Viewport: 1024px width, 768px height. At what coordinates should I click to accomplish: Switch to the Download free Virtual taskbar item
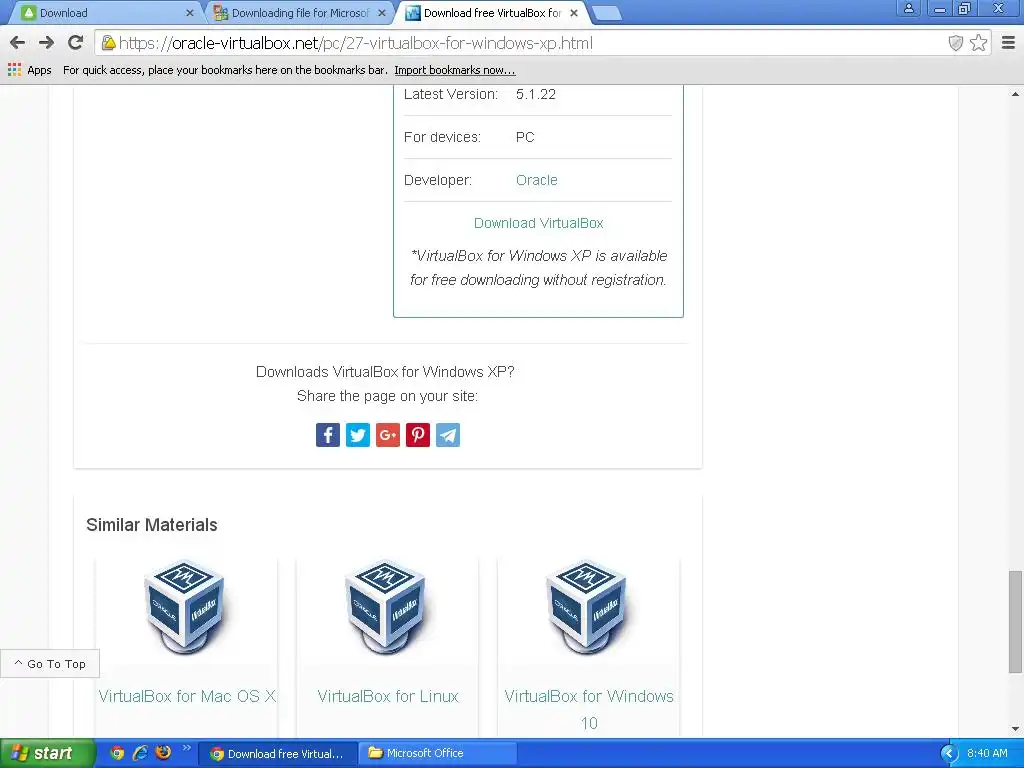coord(278,754)
